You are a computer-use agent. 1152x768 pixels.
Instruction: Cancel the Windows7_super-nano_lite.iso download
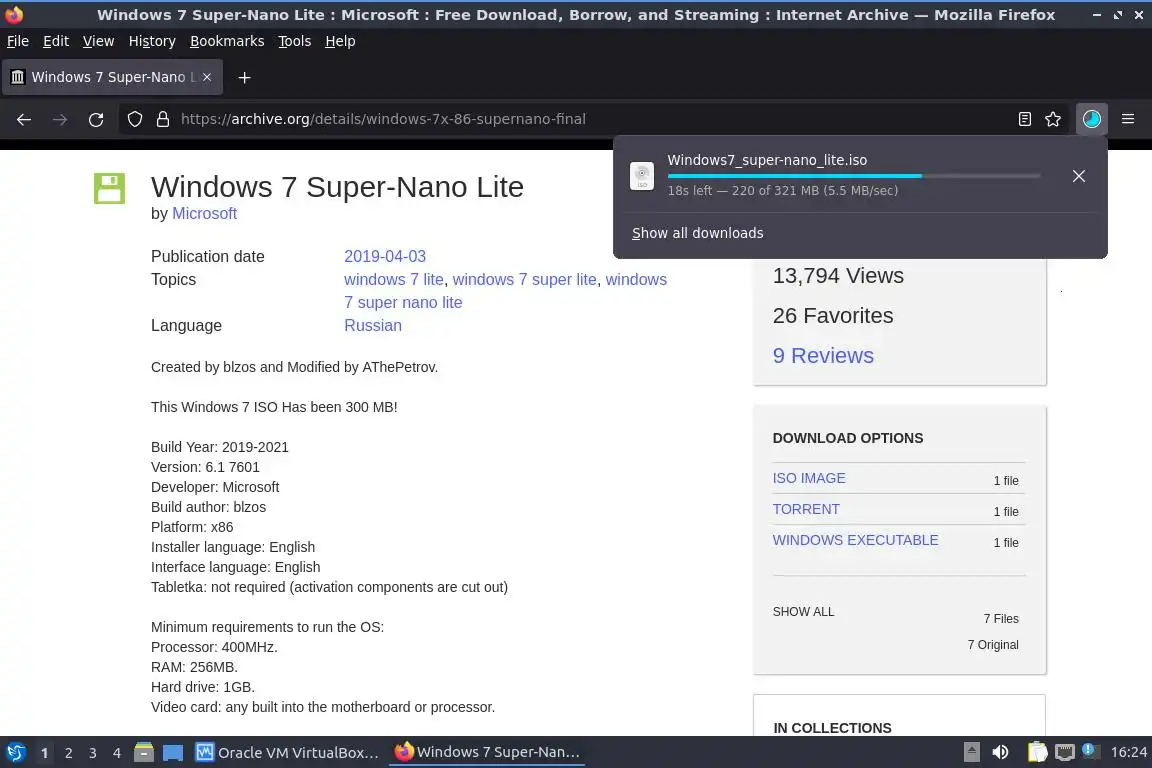click(x=1078, y=176)
